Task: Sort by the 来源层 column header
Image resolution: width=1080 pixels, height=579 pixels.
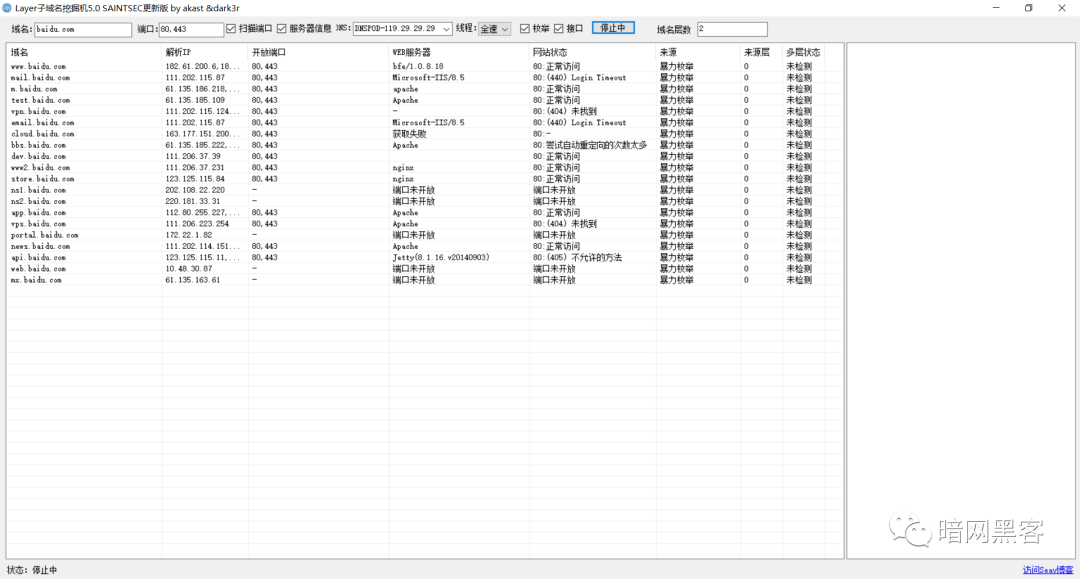Action: coord(761,52)
